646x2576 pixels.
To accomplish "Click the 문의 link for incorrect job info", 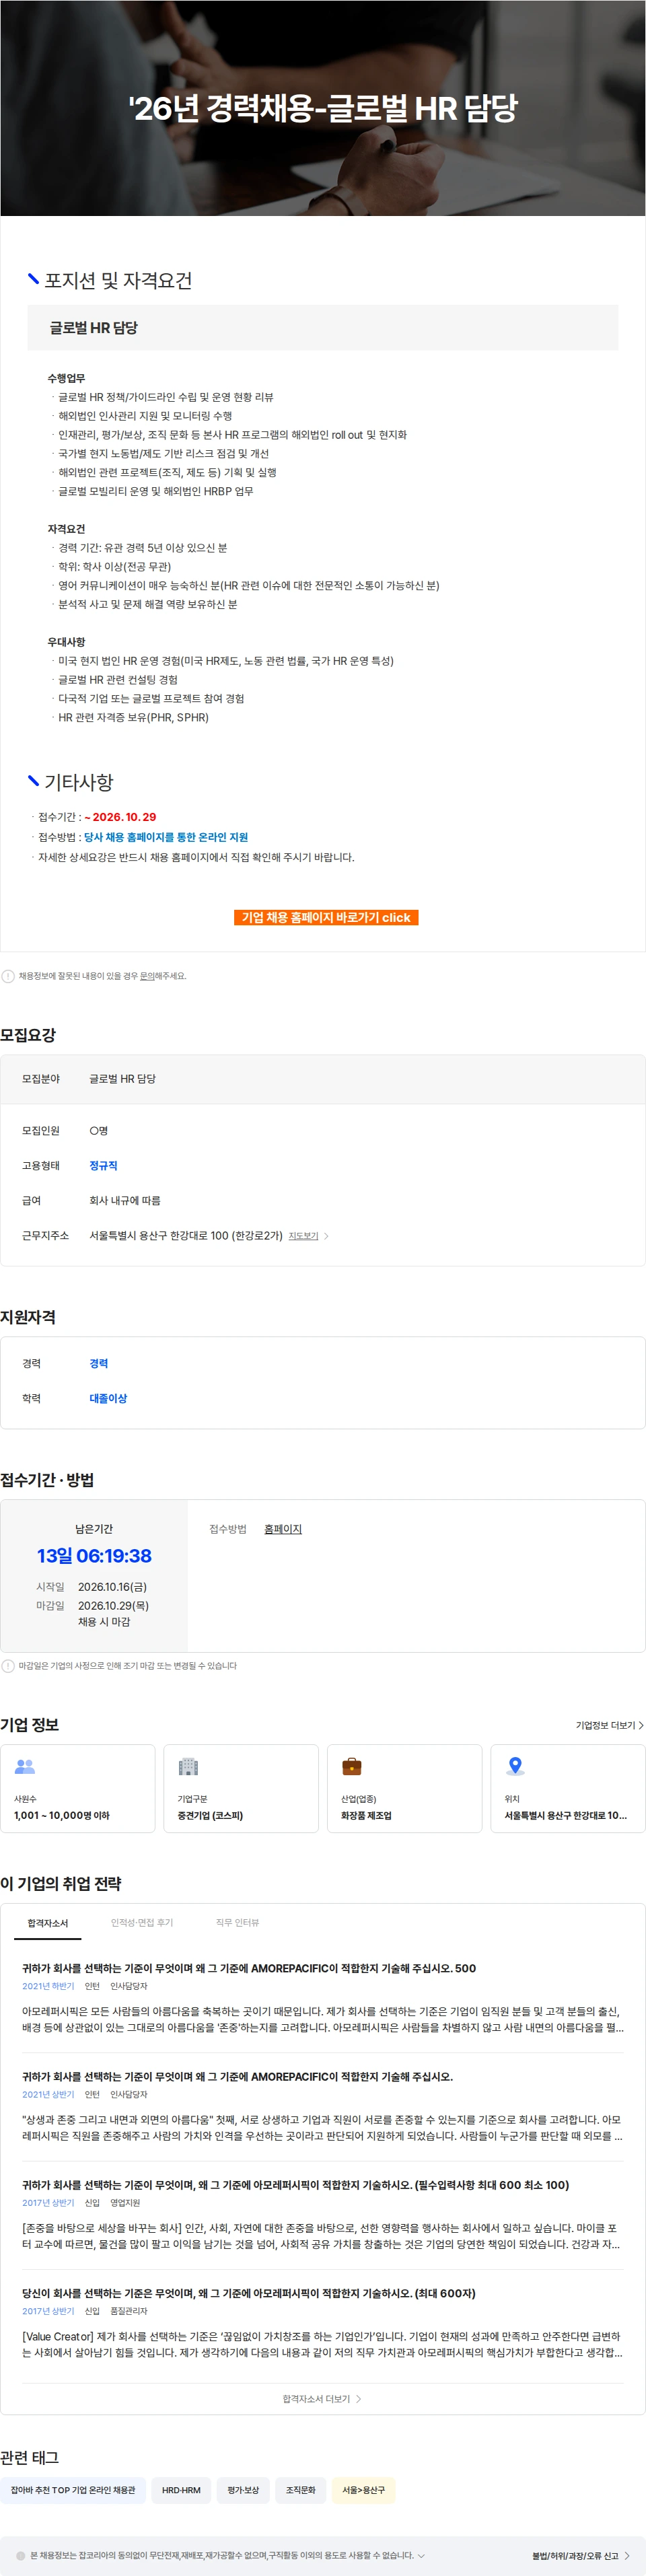I will coord(146,976).
